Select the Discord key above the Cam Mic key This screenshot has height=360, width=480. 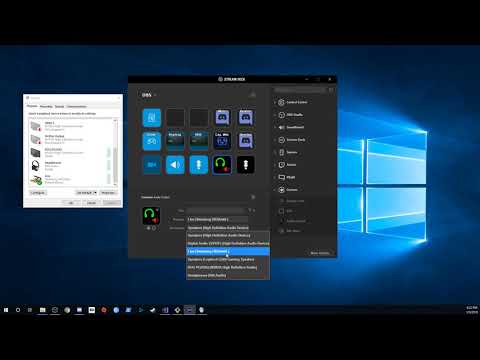tap(222, 117)
